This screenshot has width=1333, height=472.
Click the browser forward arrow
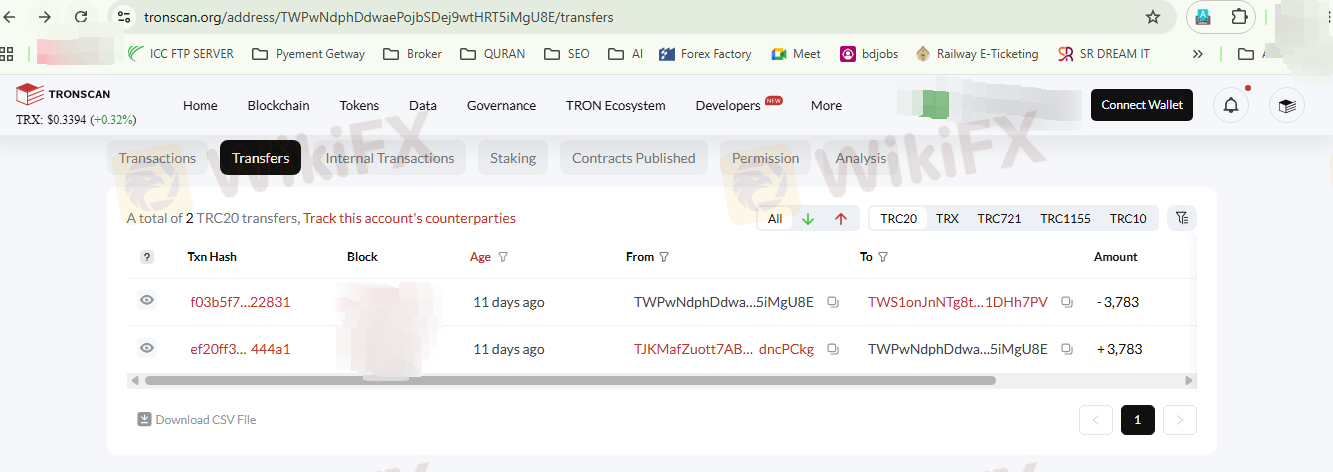click(x=45, y=17)
